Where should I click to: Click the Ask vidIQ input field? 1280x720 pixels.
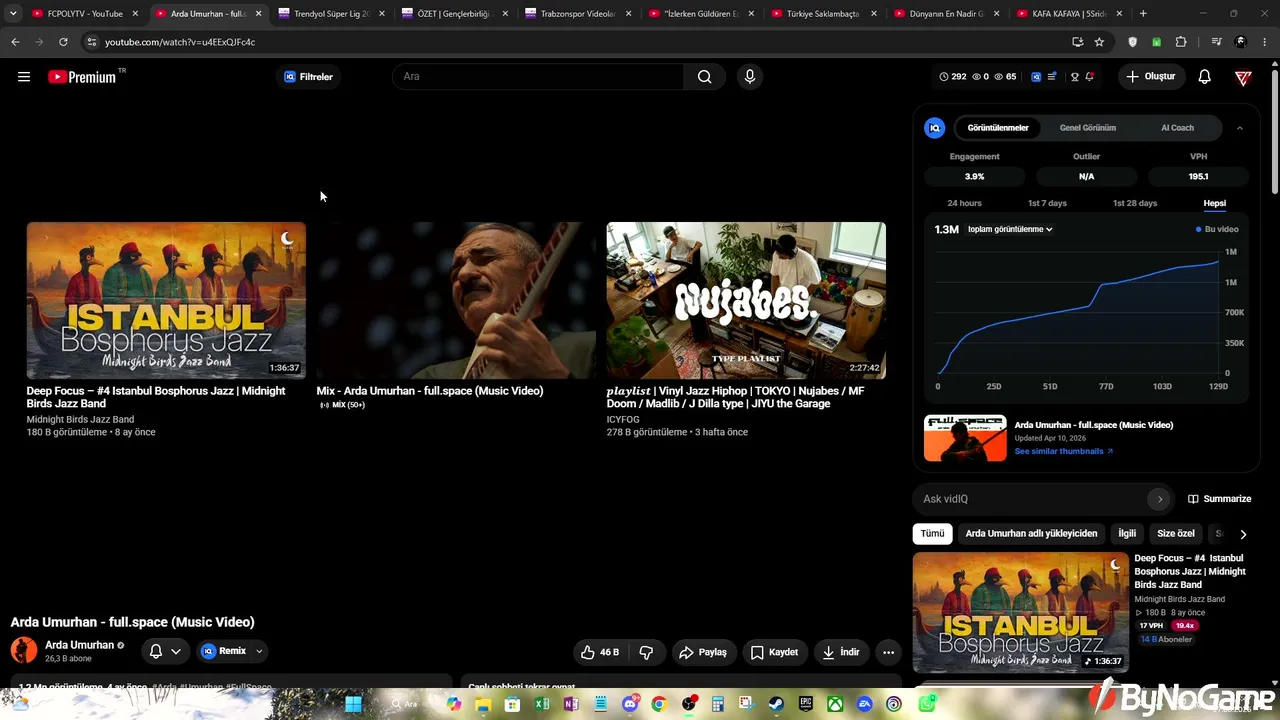point(1035,499)
